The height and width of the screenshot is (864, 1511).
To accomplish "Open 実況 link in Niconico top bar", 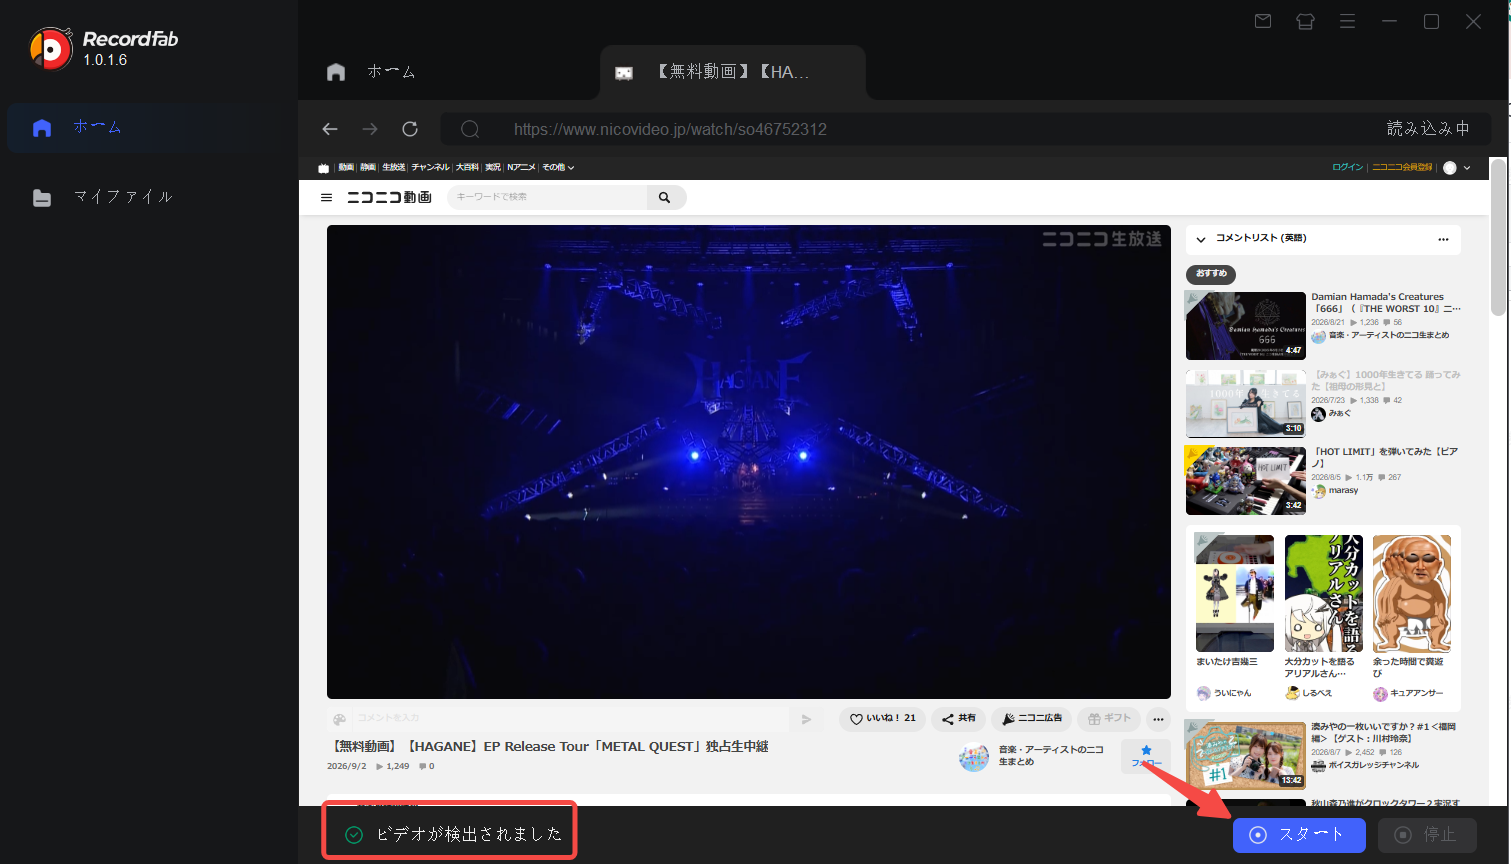I will pos(493,168).
